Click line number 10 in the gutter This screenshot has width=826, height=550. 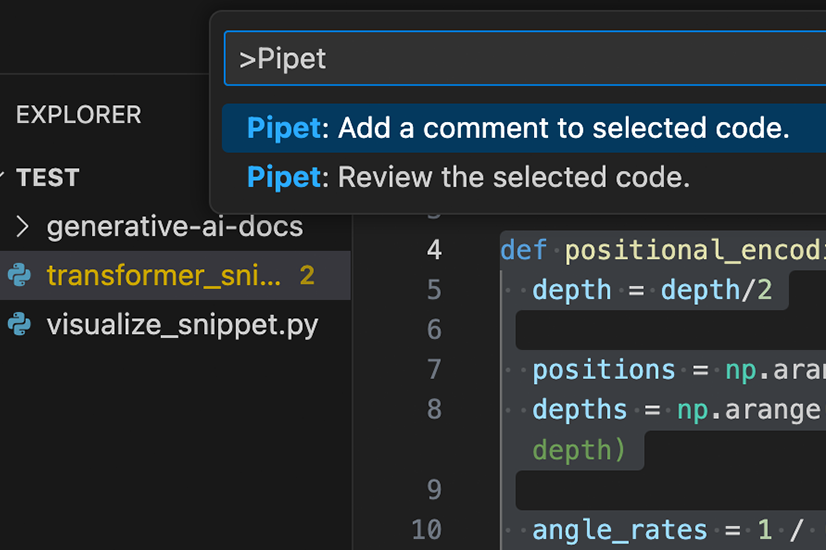click(426, 529)
